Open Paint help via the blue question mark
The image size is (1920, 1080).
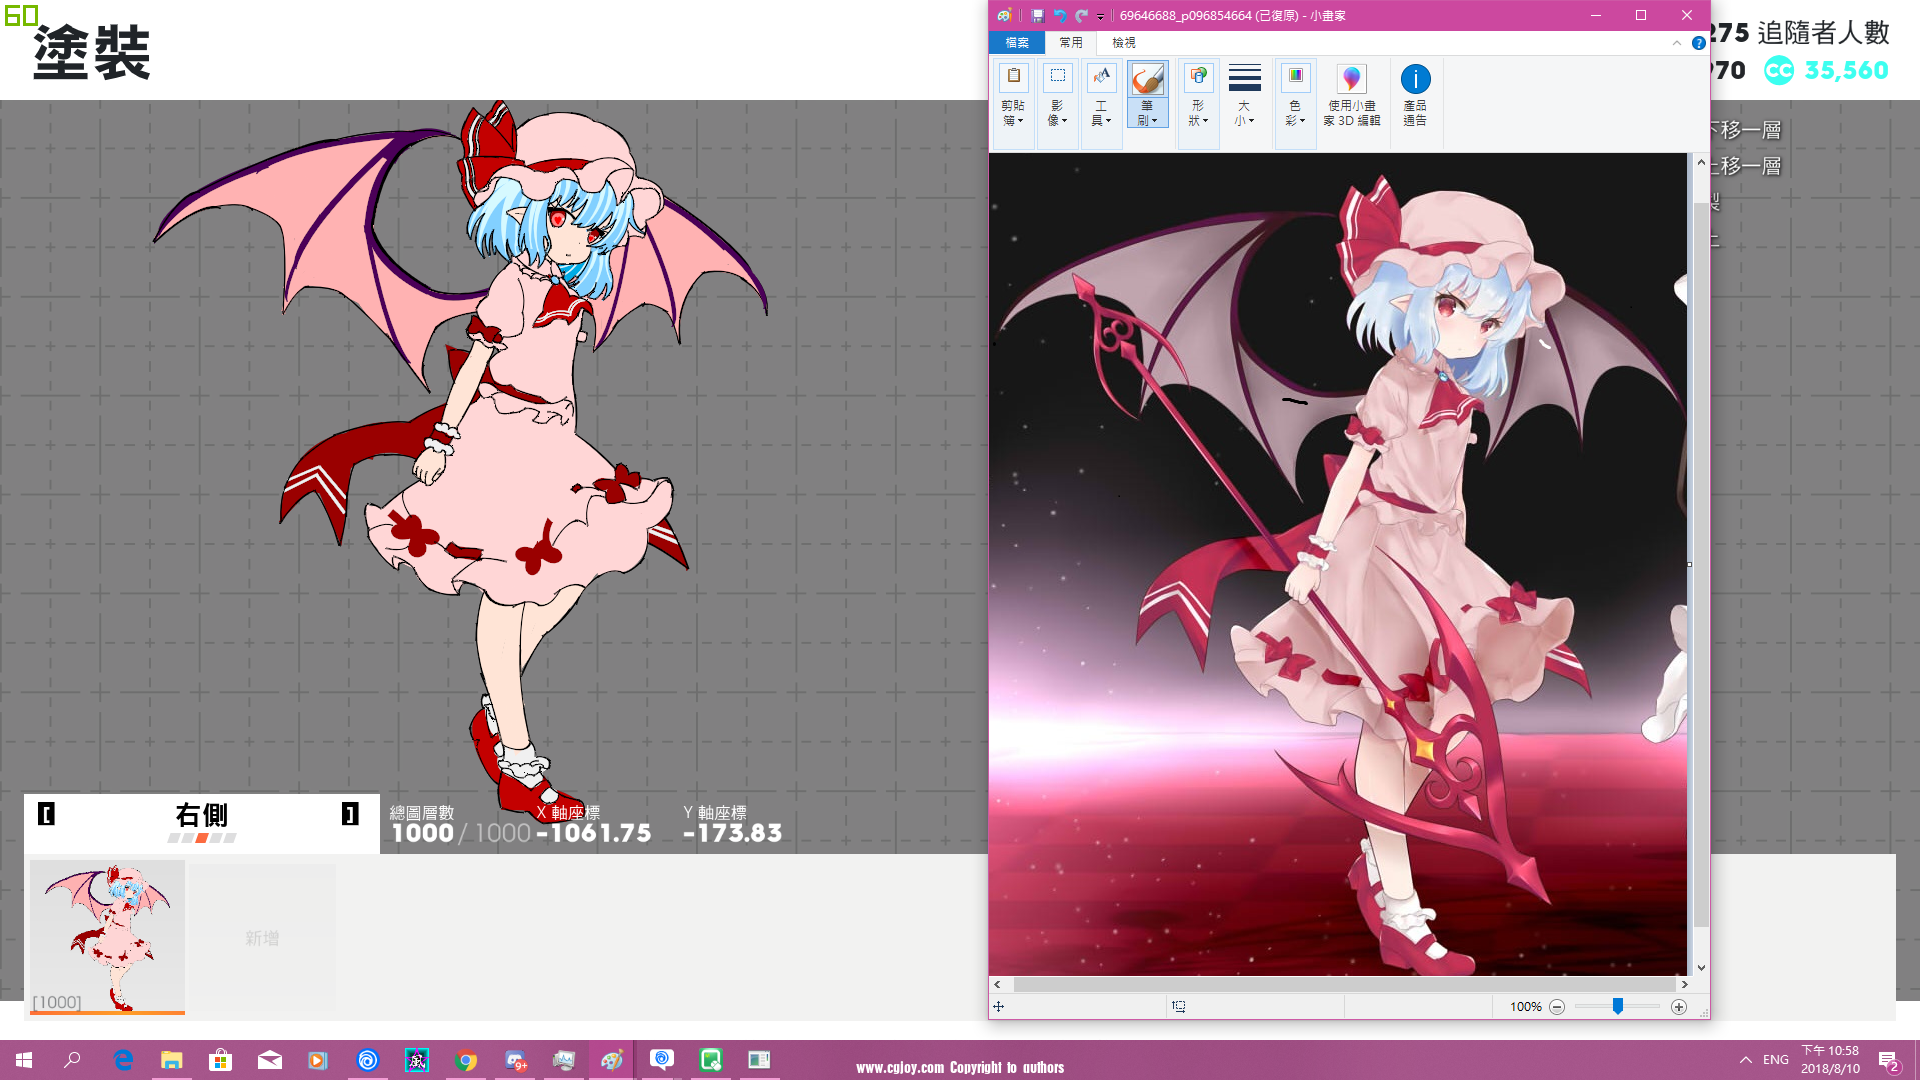(1698, 43)
